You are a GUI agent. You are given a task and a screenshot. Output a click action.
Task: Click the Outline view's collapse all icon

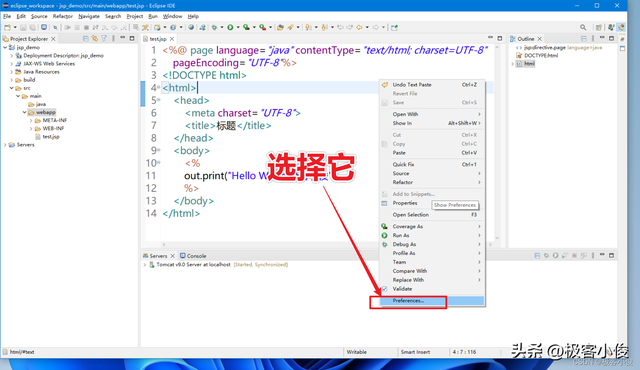[584, 38]
